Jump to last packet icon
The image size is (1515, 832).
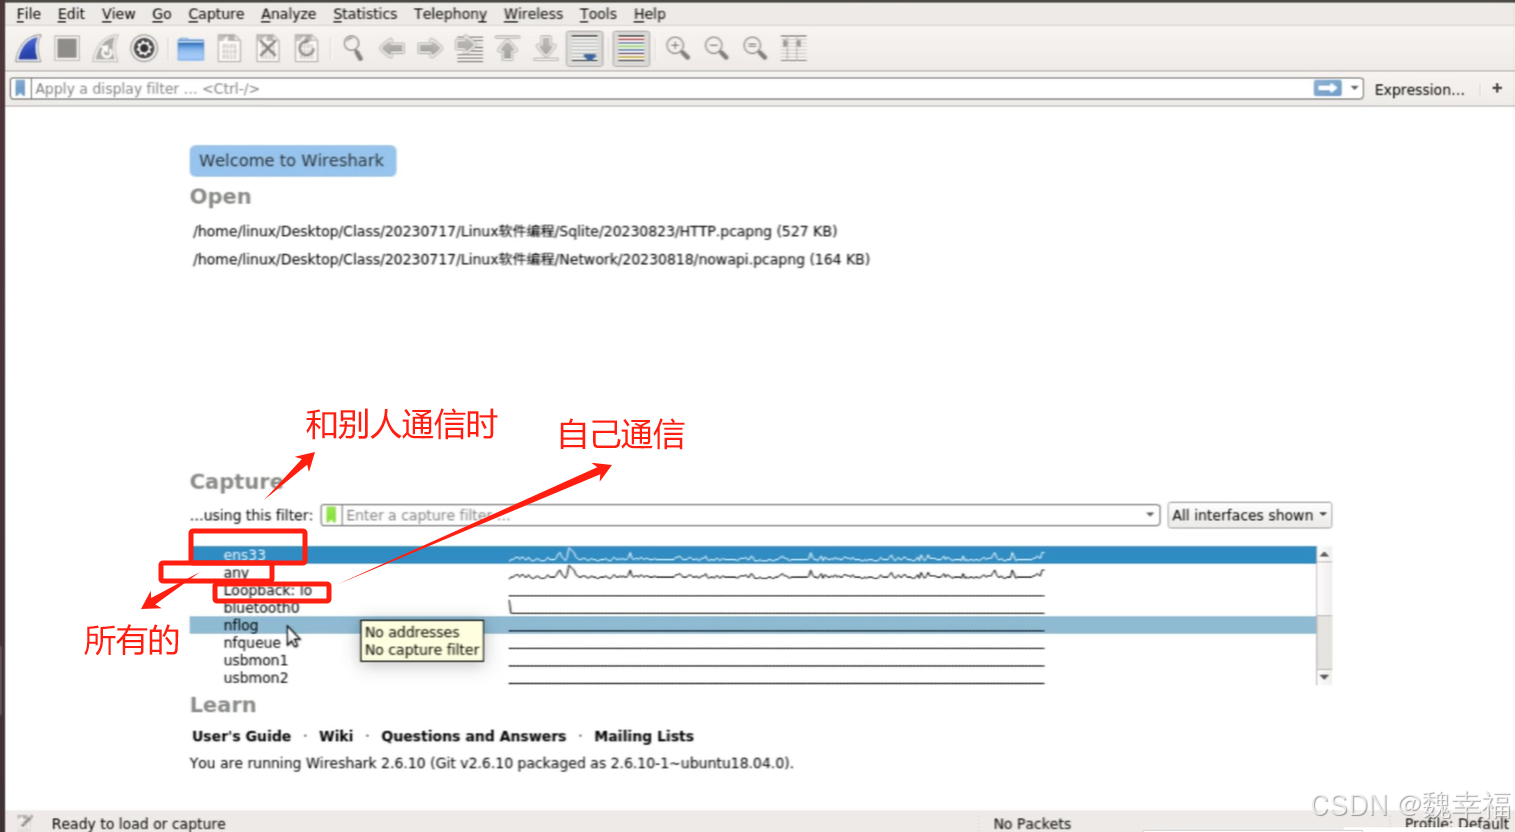click(546, 48)
